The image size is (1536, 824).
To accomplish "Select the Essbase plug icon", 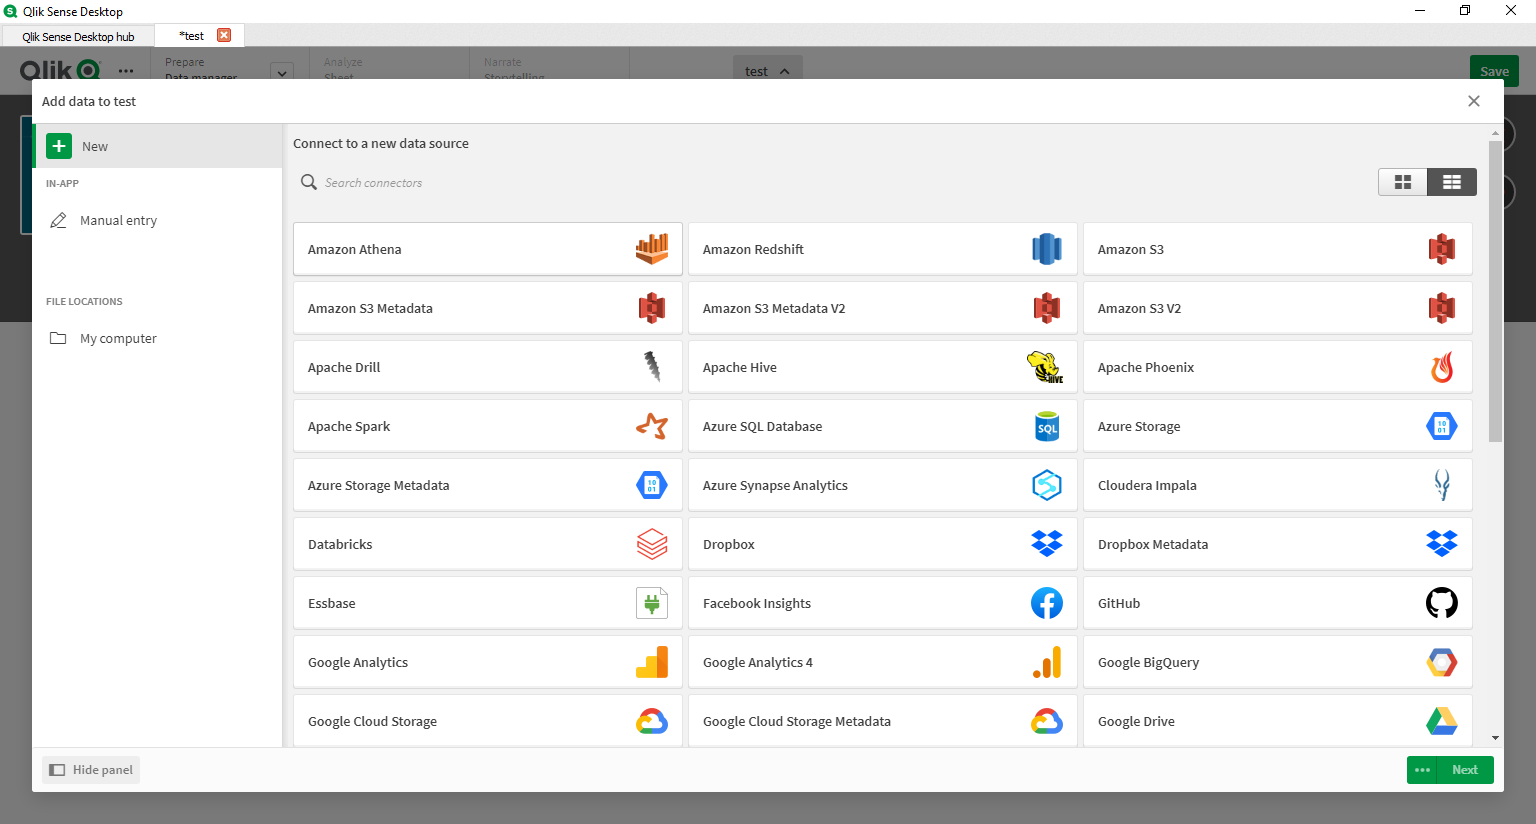I will point(652,603).
